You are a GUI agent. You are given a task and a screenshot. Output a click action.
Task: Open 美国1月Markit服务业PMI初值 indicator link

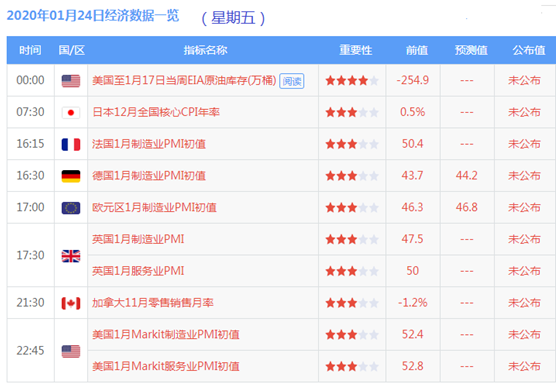point(166,366)
